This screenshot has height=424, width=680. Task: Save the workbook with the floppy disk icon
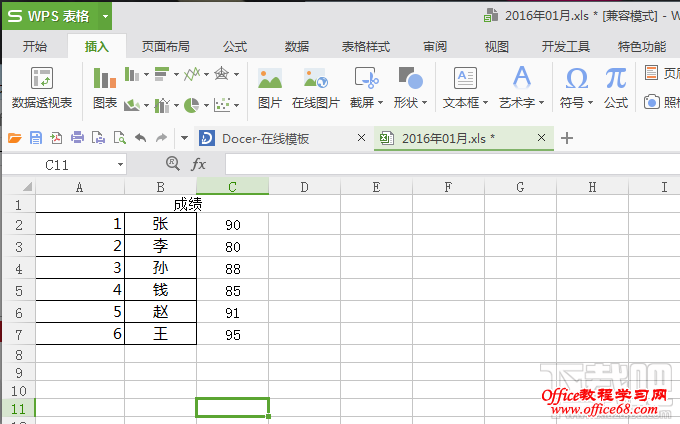(36, 138)
